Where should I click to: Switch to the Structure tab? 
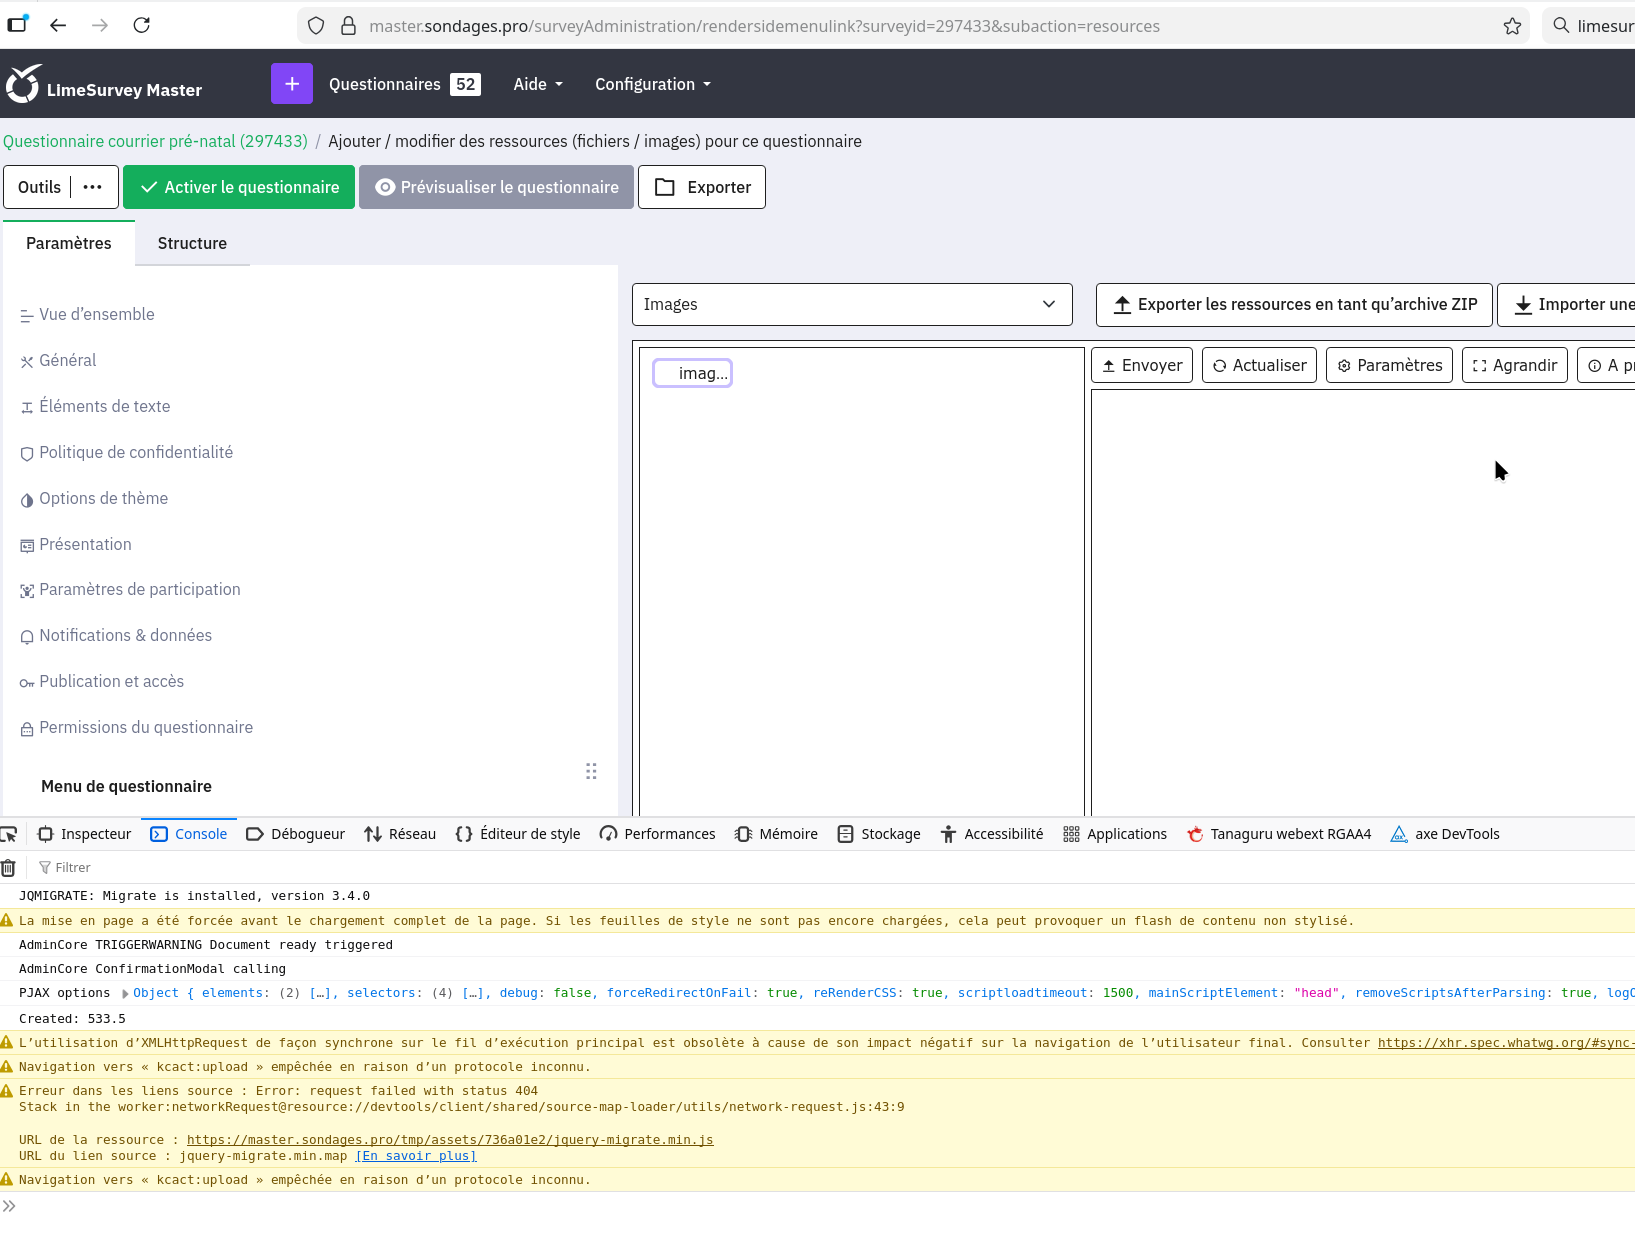point(192,243)
